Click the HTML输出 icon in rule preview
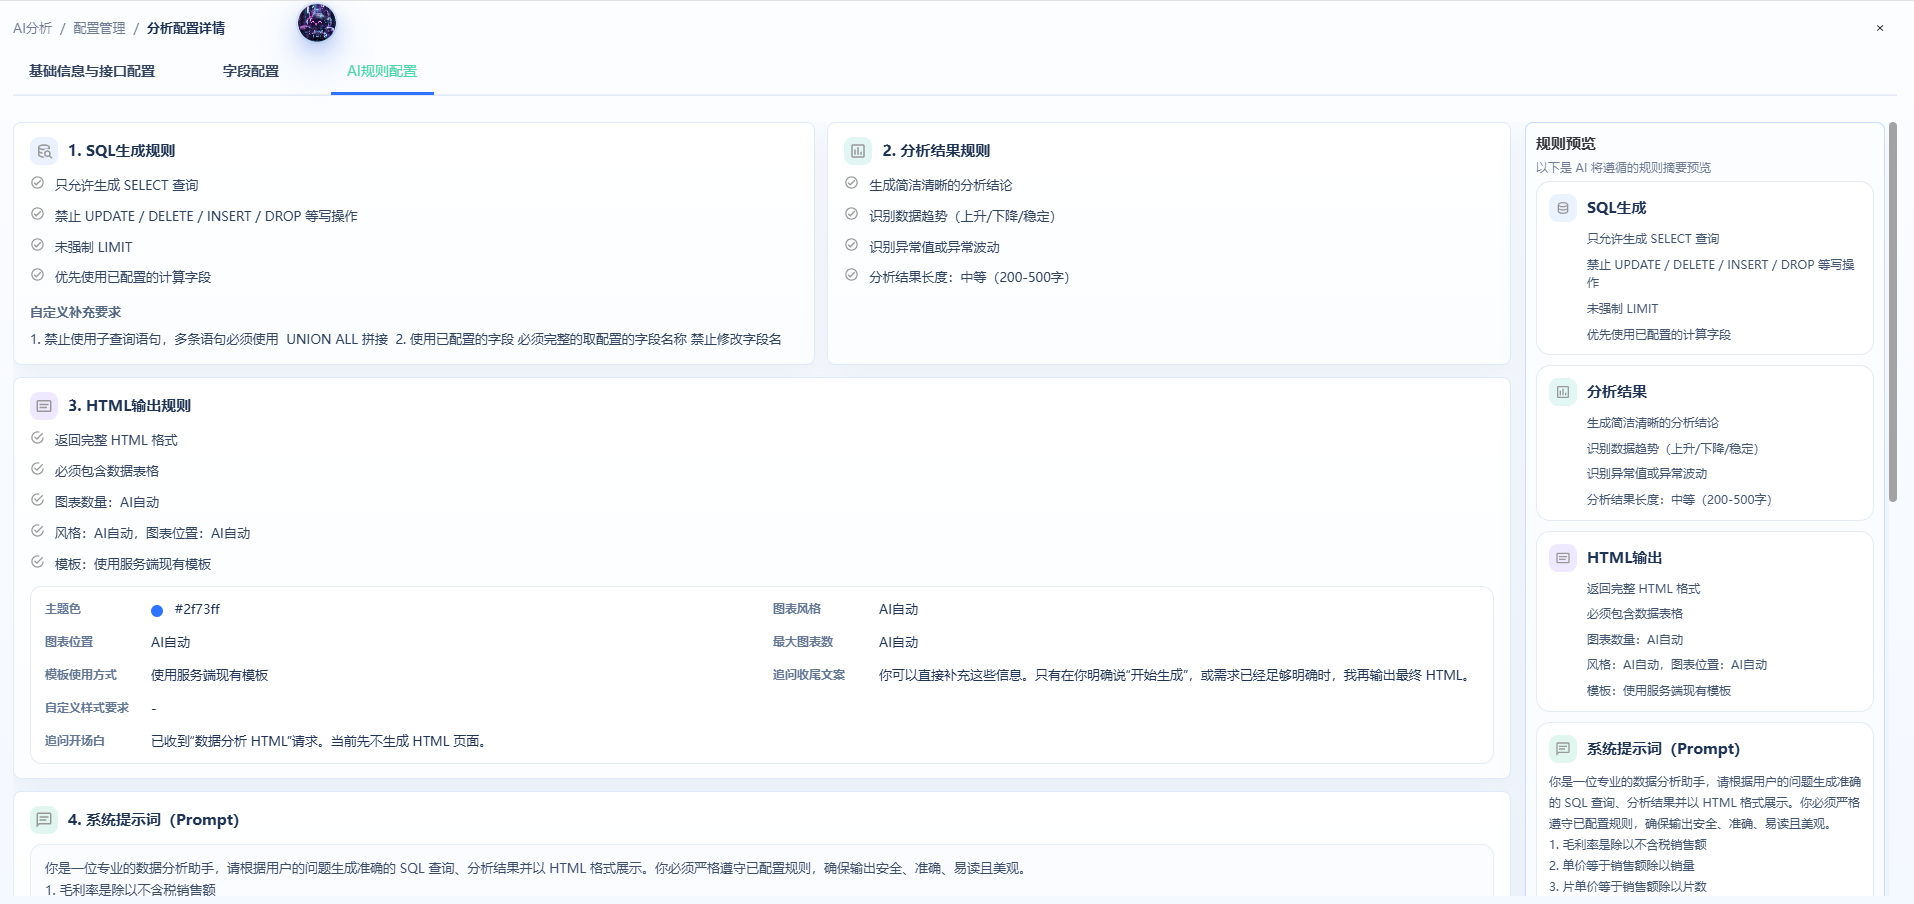Image resolution: width=1914 pixels, height=904 pixels. (1563, 558)
